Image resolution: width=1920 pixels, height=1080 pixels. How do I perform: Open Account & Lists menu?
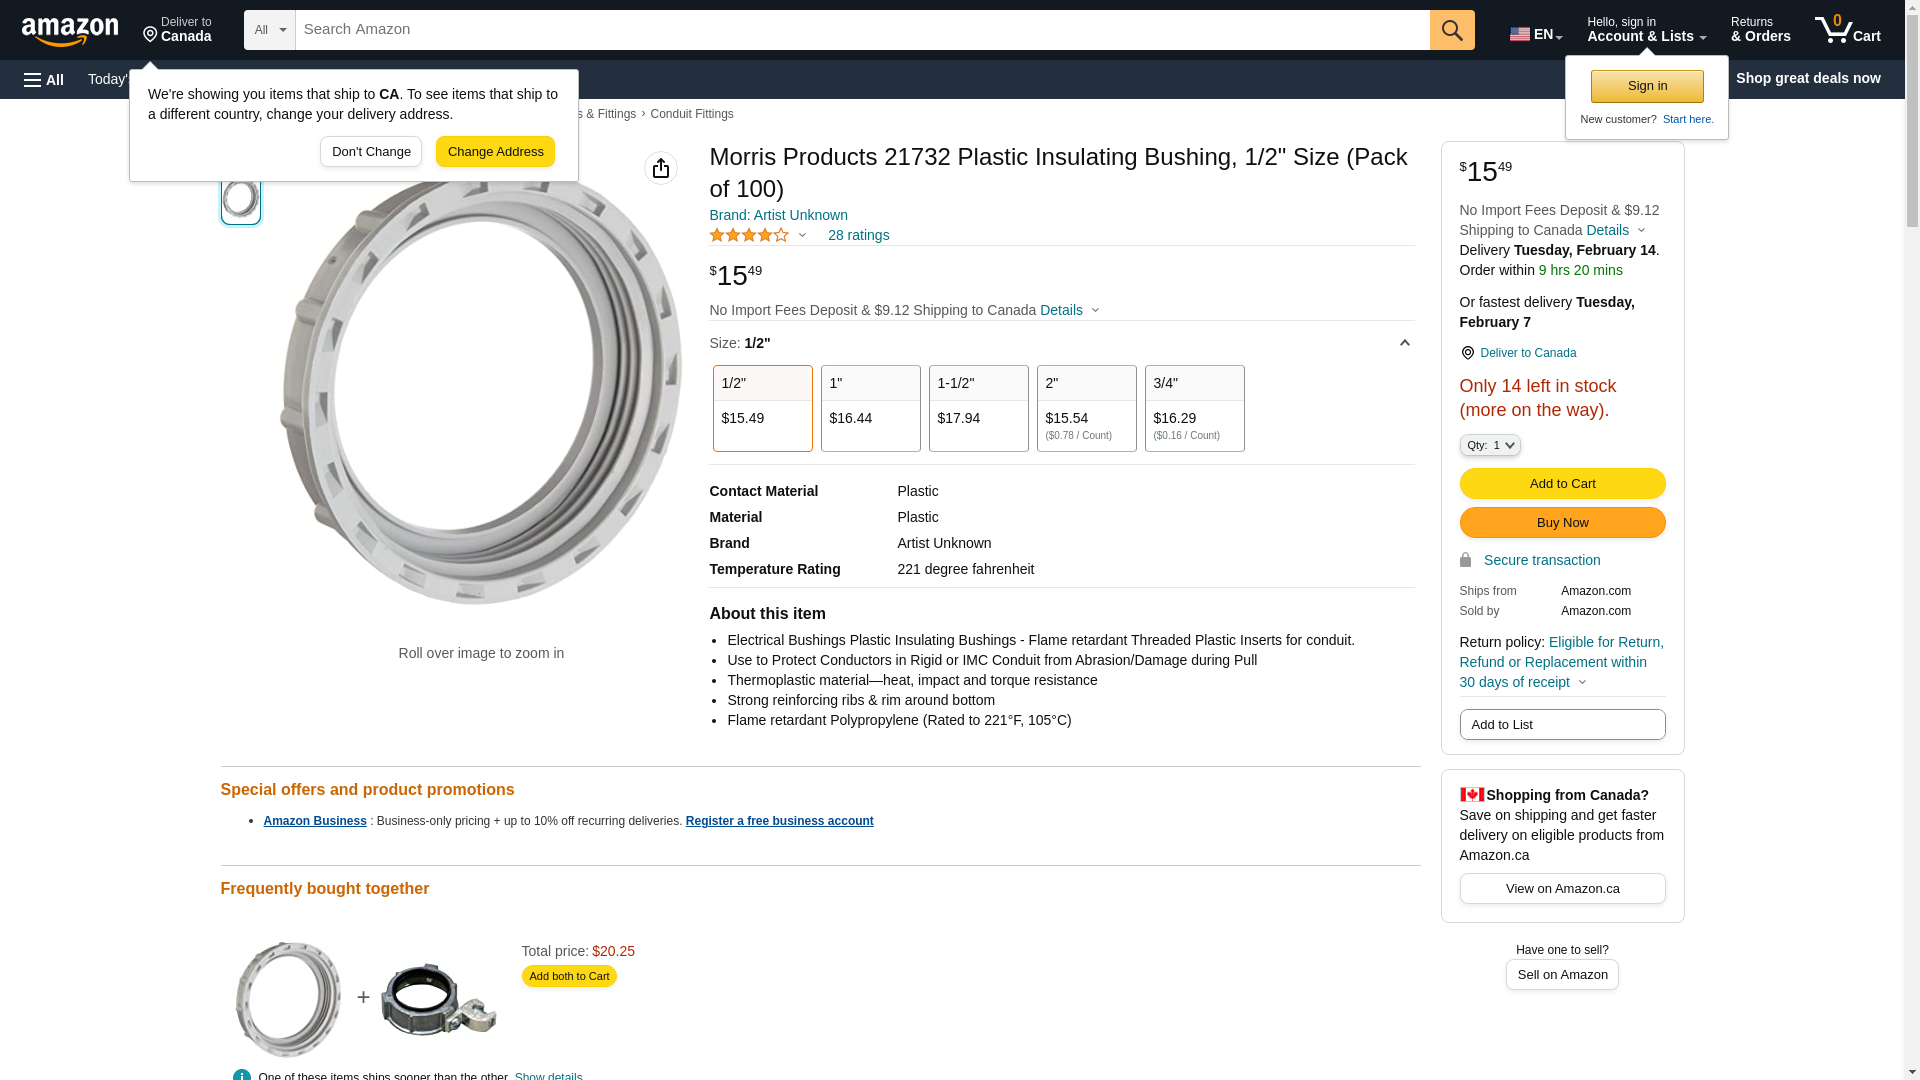coord(1646,30)
